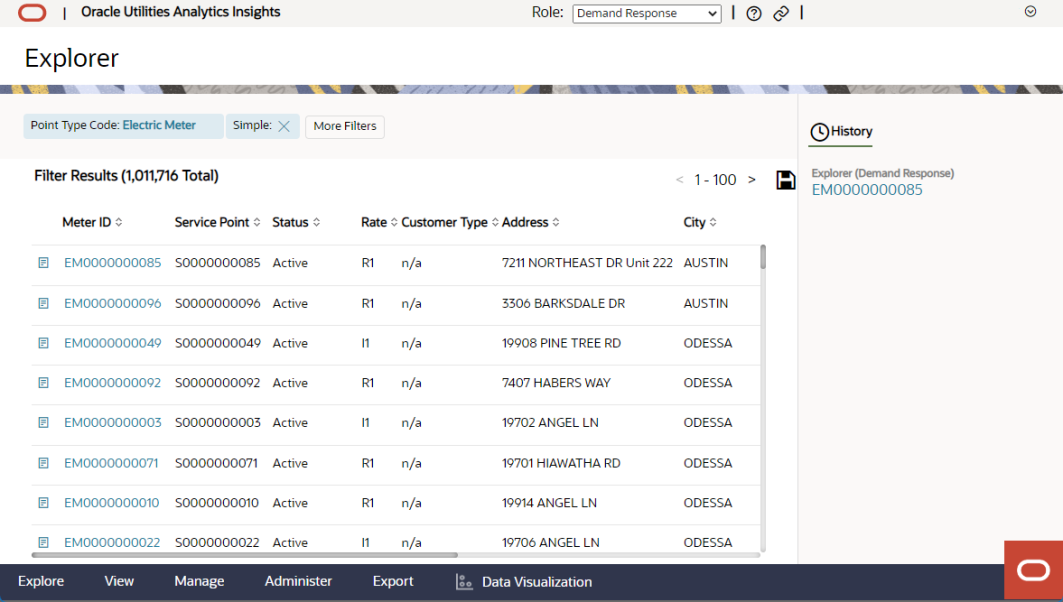Viewport: 1063px width, 602px height.
Task: Open the Role dropdown showing Demand Response
Action: point(647,14)
